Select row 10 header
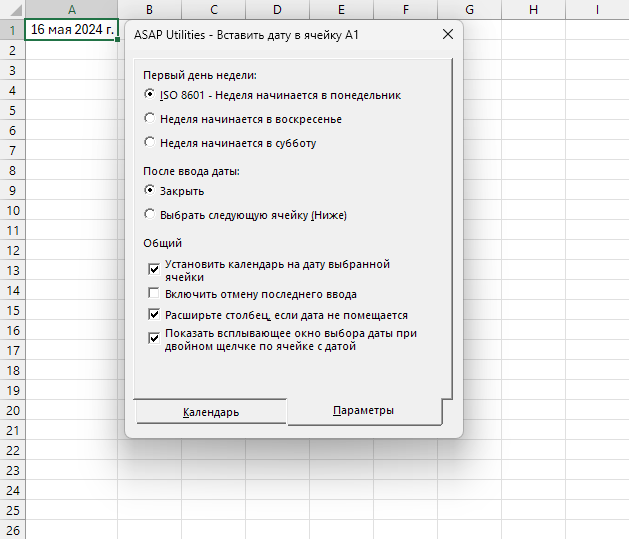629x539 pixels. coord(12,210)
